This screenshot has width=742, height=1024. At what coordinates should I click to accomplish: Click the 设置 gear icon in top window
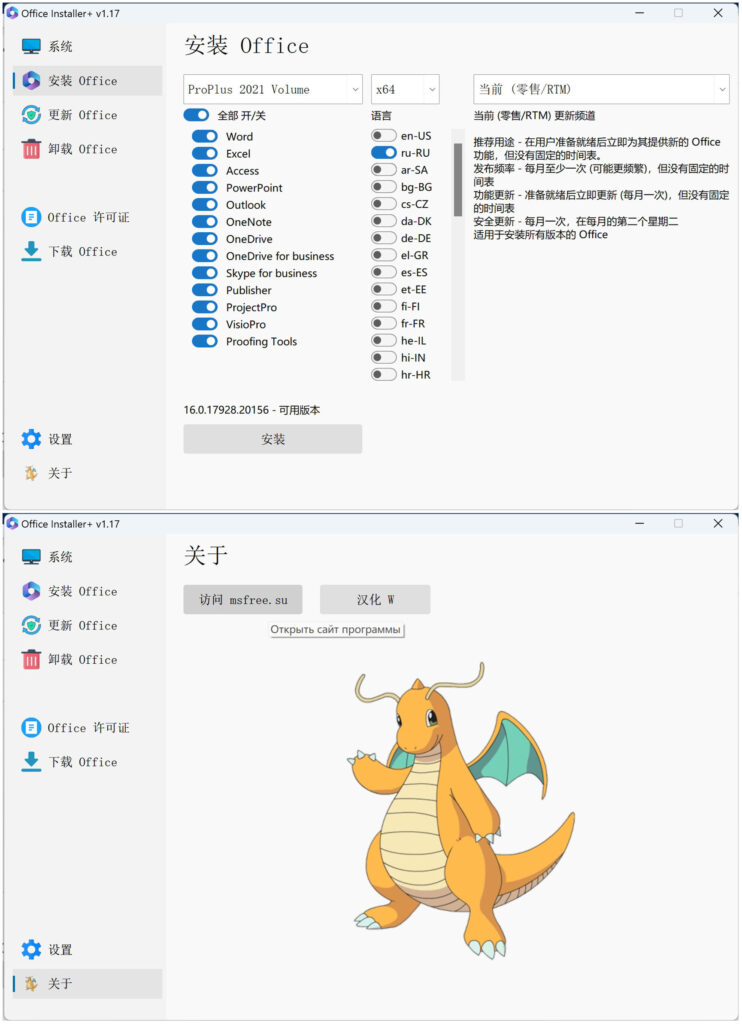(x=31, y=439)
